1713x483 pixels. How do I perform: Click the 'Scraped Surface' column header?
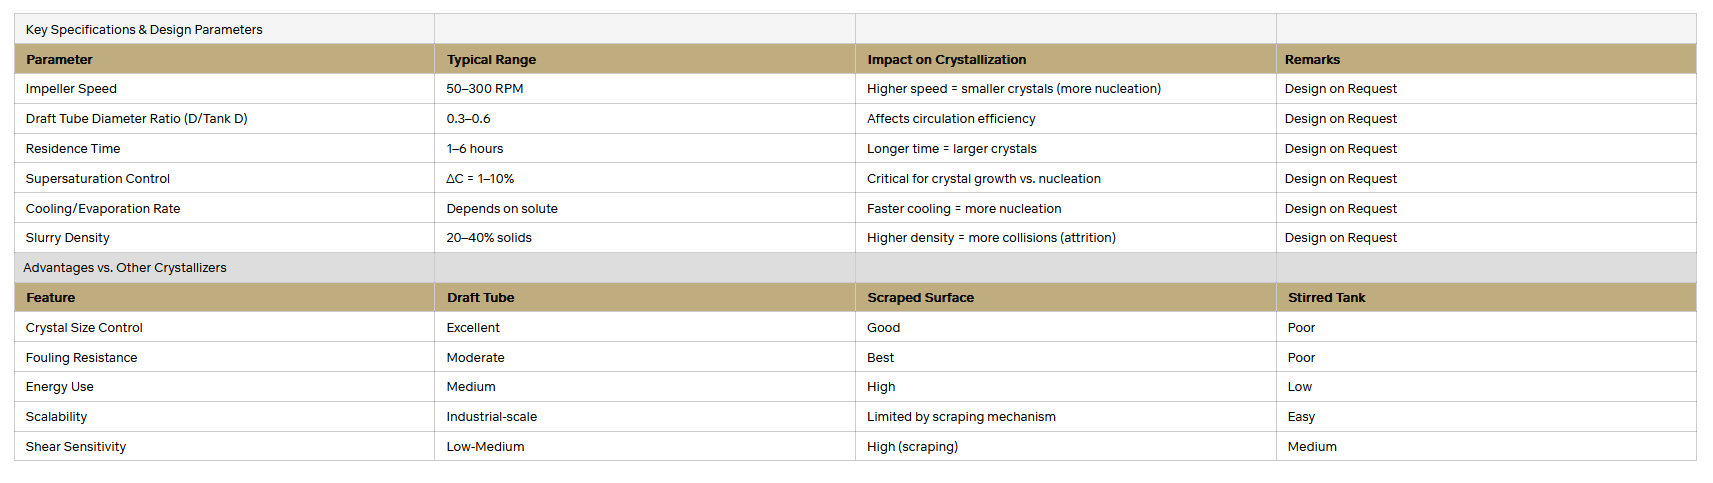click(920, 298)
